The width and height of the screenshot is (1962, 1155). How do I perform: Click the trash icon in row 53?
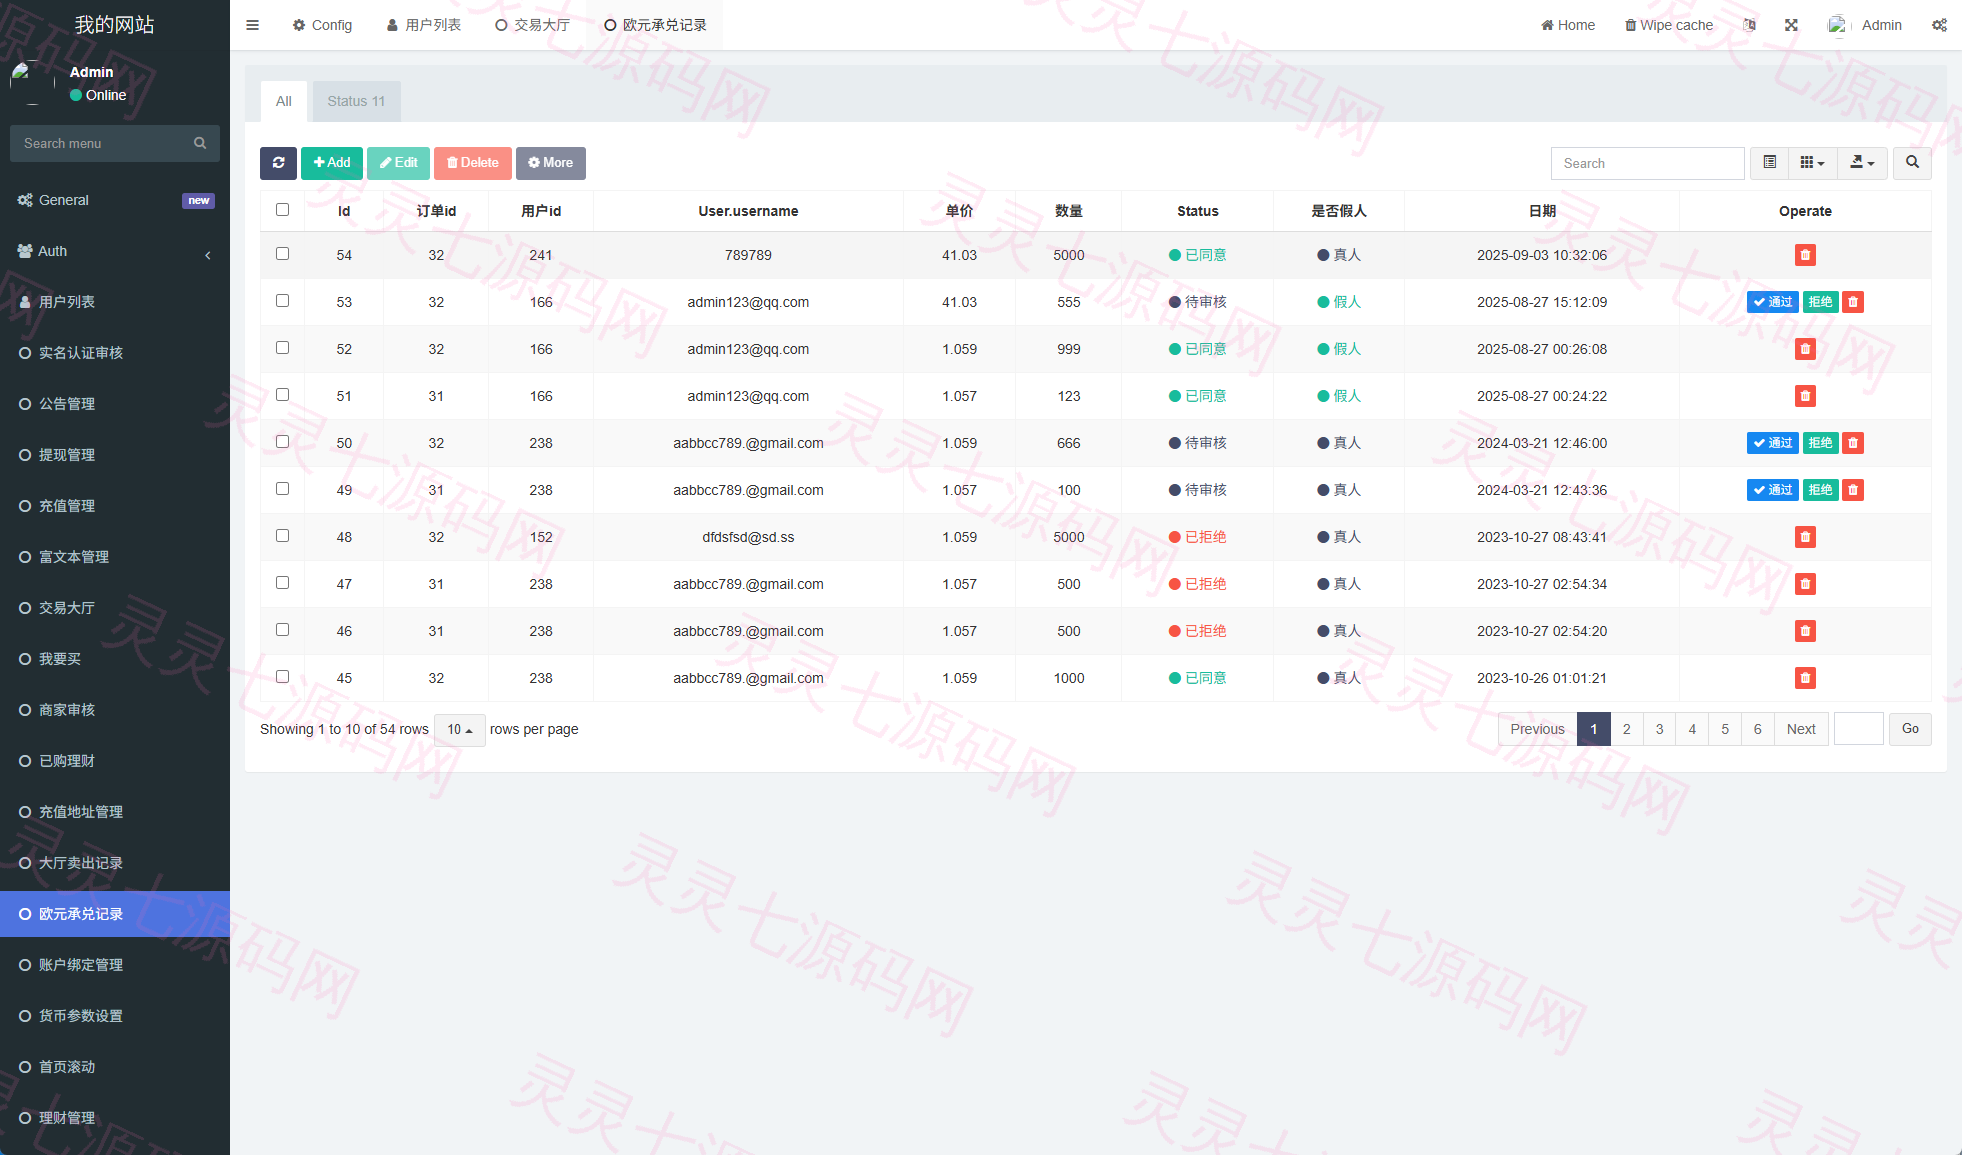[x=1853, y=302]
